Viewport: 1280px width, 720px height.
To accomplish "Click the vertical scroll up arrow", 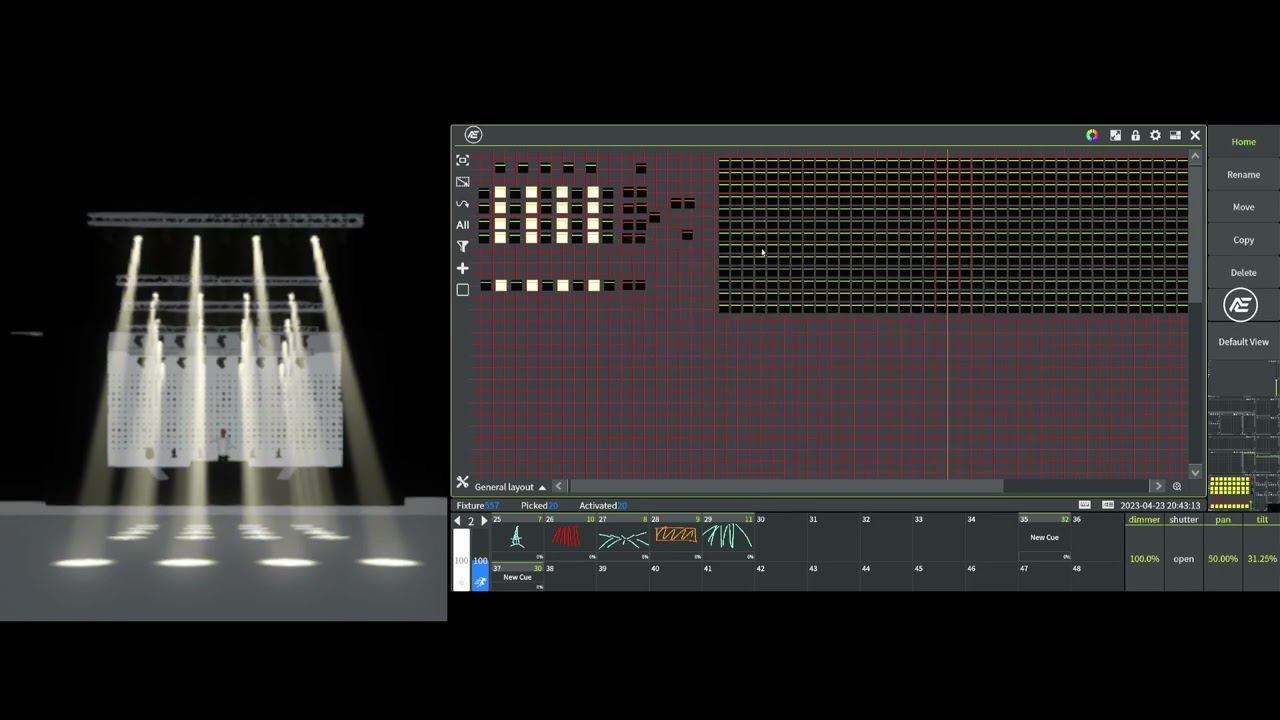I will 1195,156.
